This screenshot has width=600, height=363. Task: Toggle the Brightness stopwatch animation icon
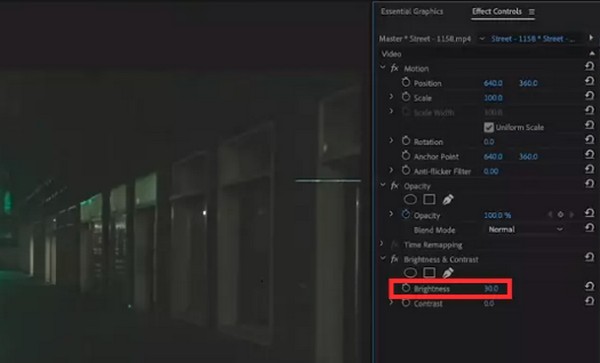pos(406,288)
